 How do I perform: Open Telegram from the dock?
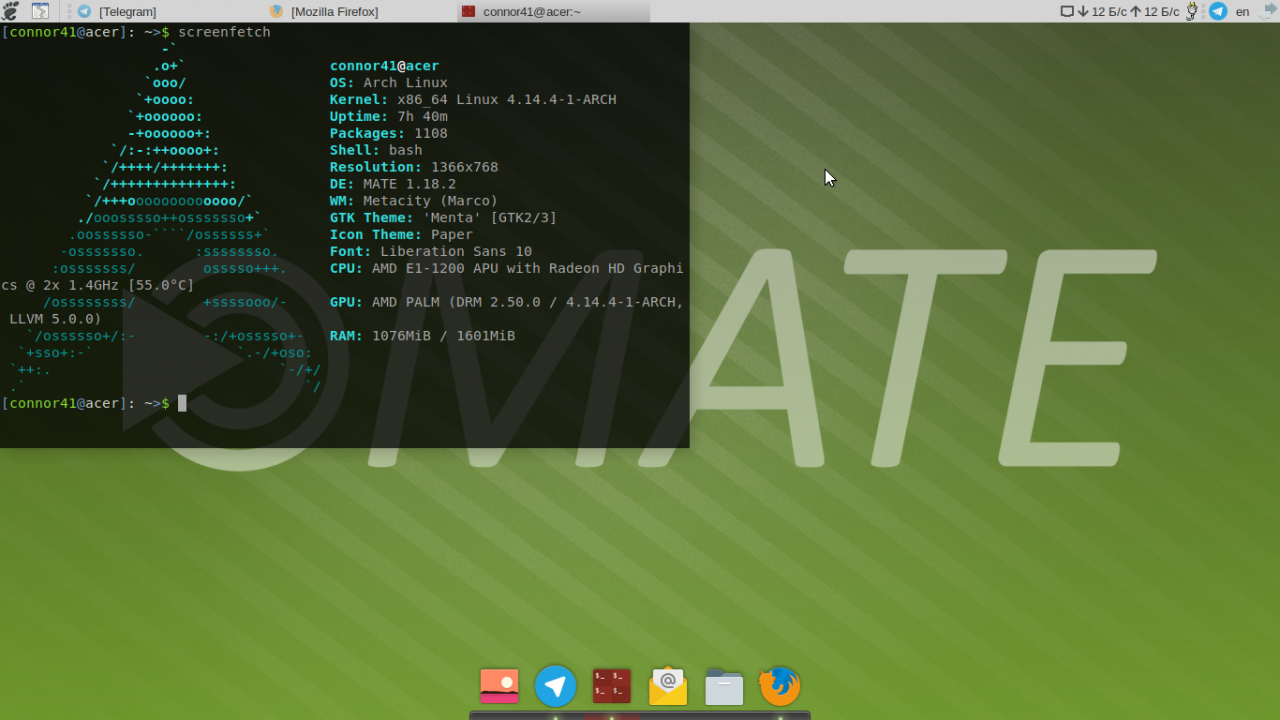pyautogui.click(x=555, y=686)
